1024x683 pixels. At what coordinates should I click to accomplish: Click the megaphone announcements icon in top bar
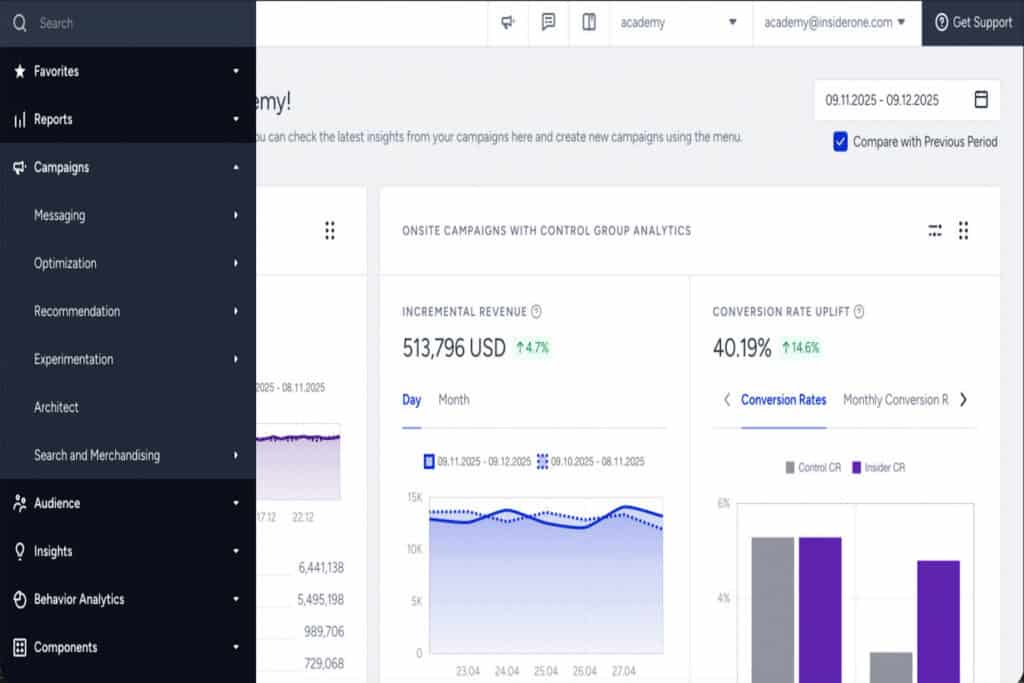[x=508, y=22]
